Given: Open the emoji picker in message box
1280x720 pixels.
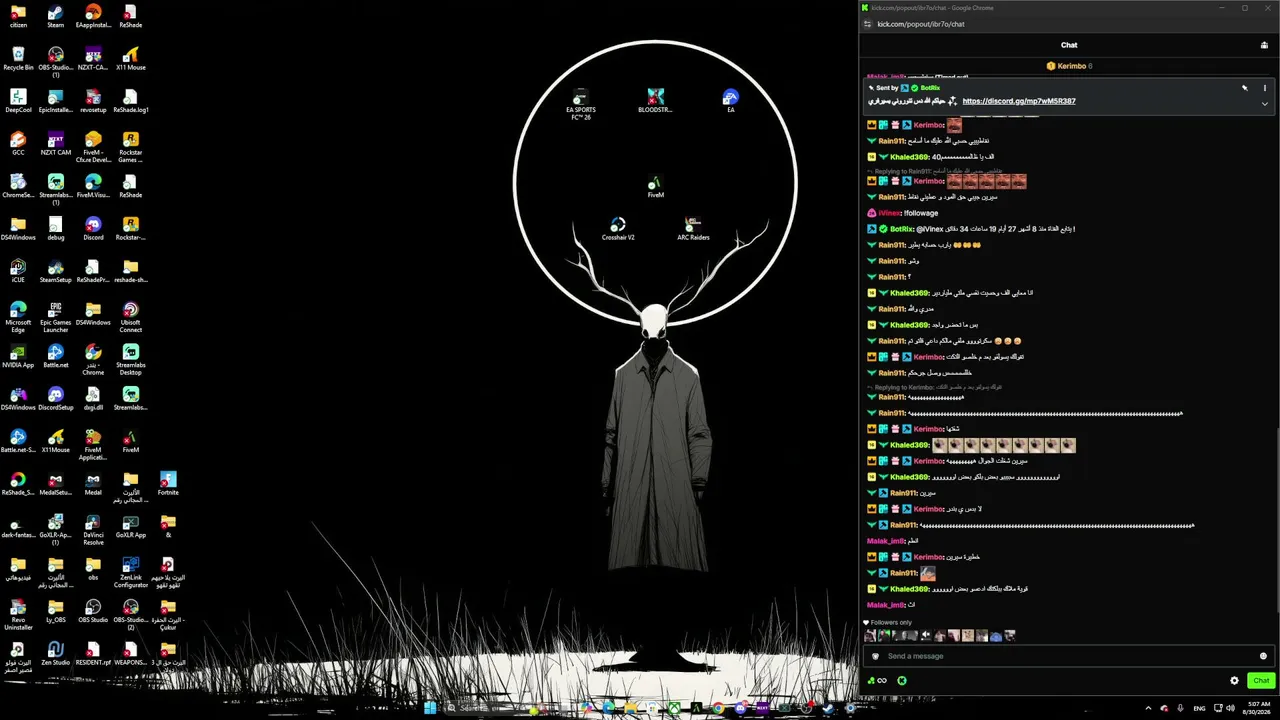Looking at the screenshot, I should [1263, 656].
